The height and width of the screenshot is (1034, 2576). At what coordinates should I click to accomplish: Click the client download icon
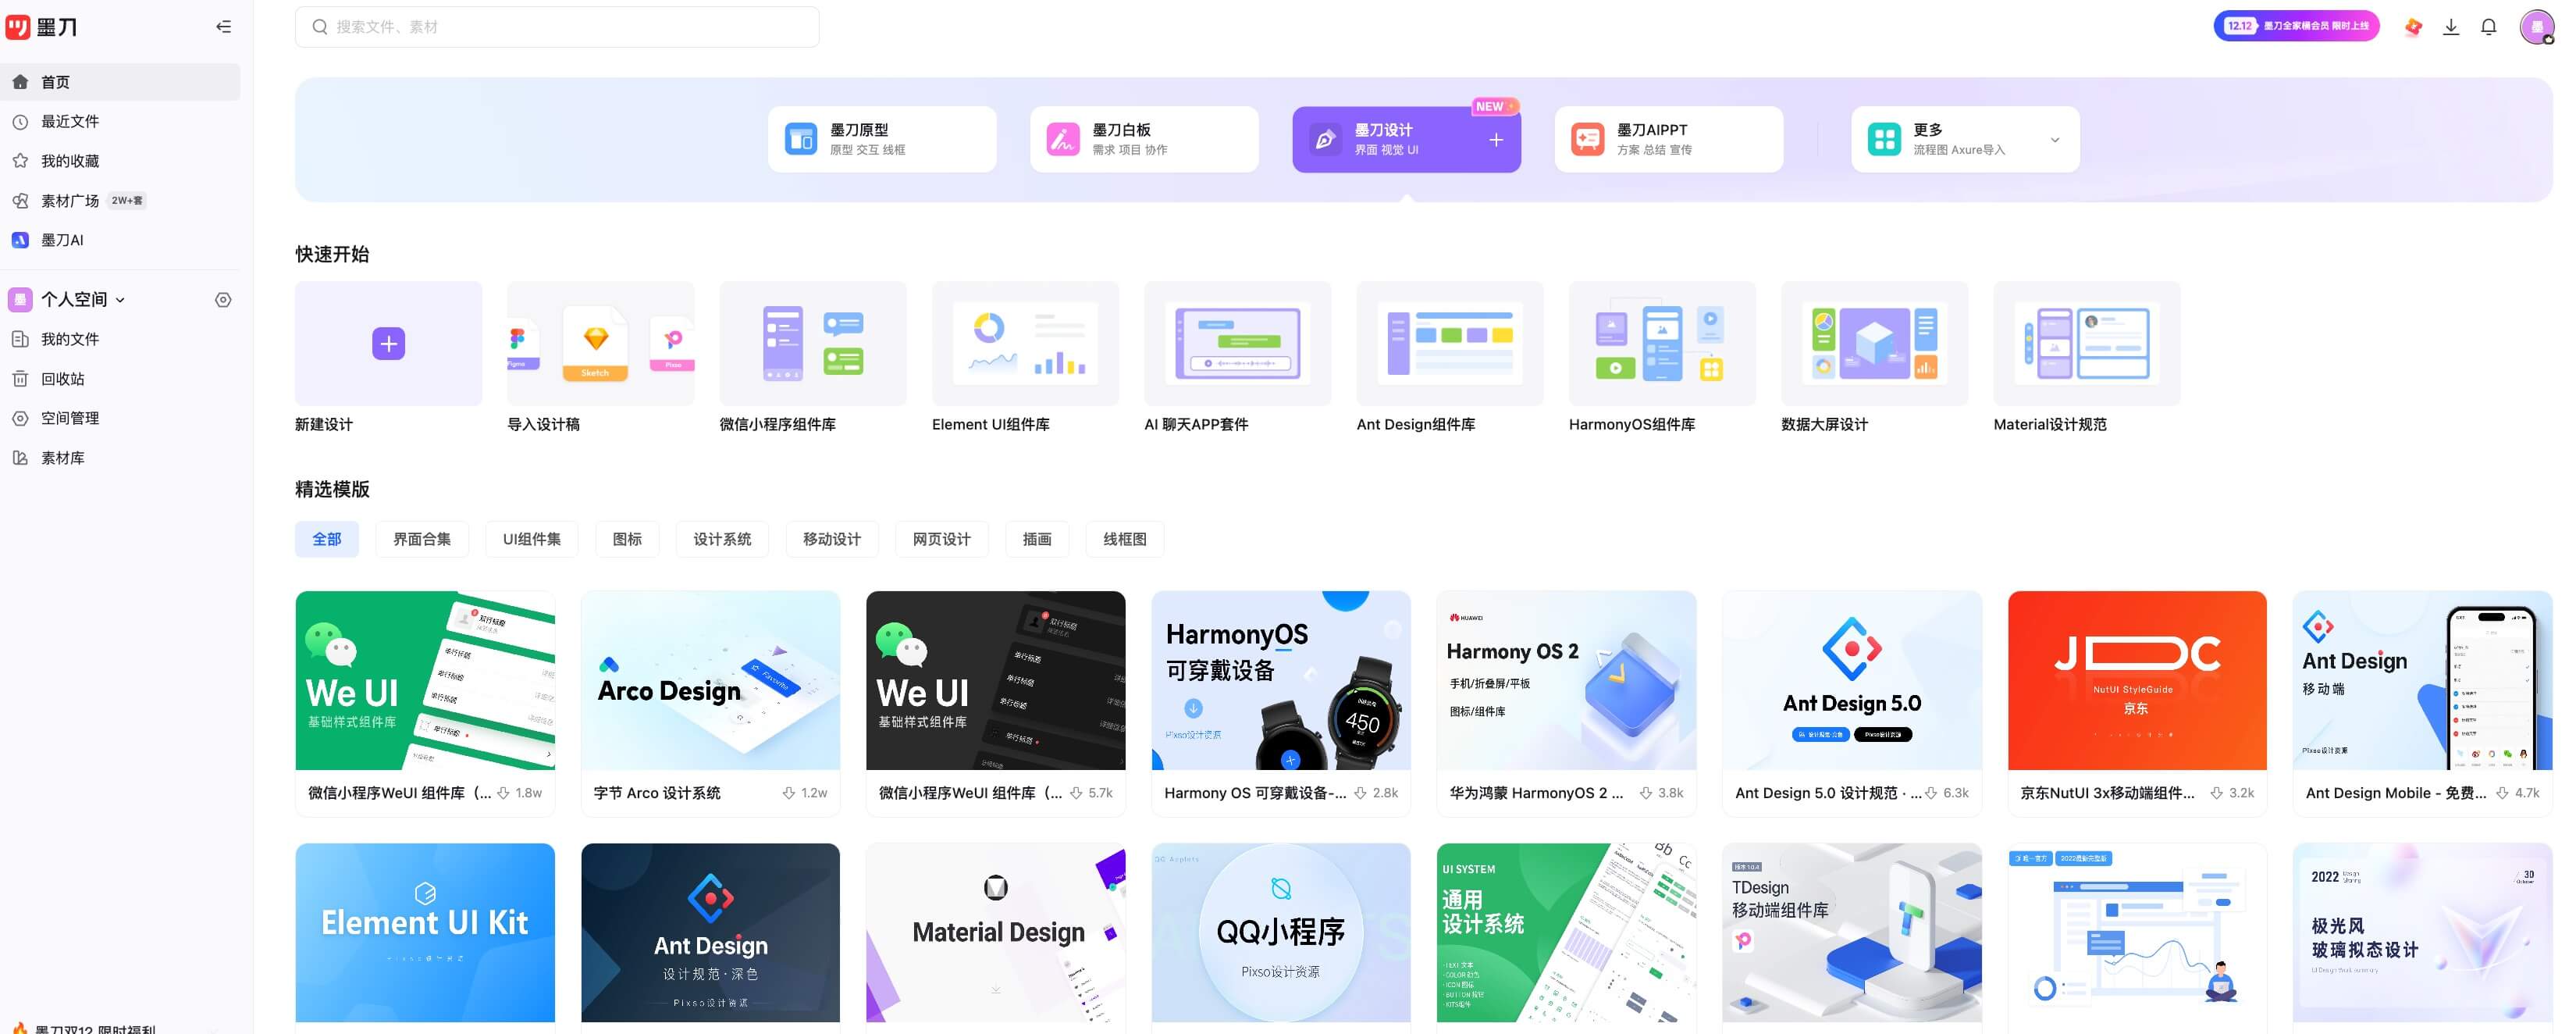point(2451,26)
